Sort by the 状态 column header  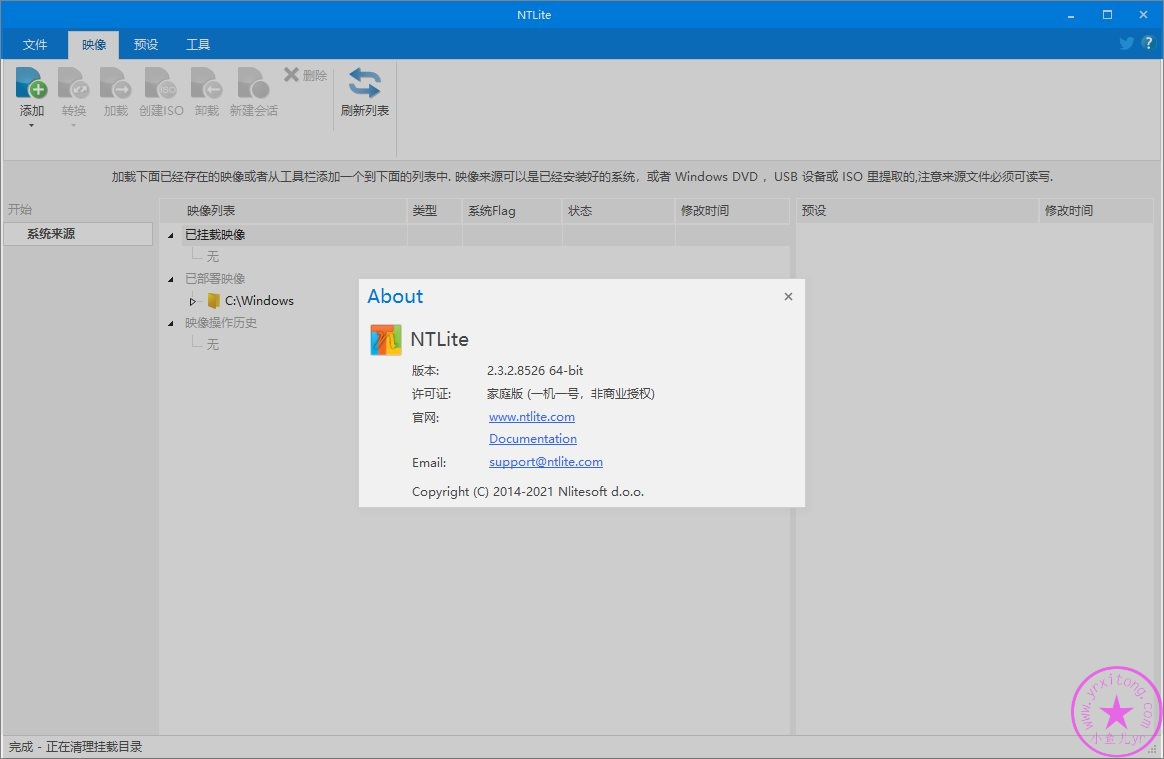point(618,211)
